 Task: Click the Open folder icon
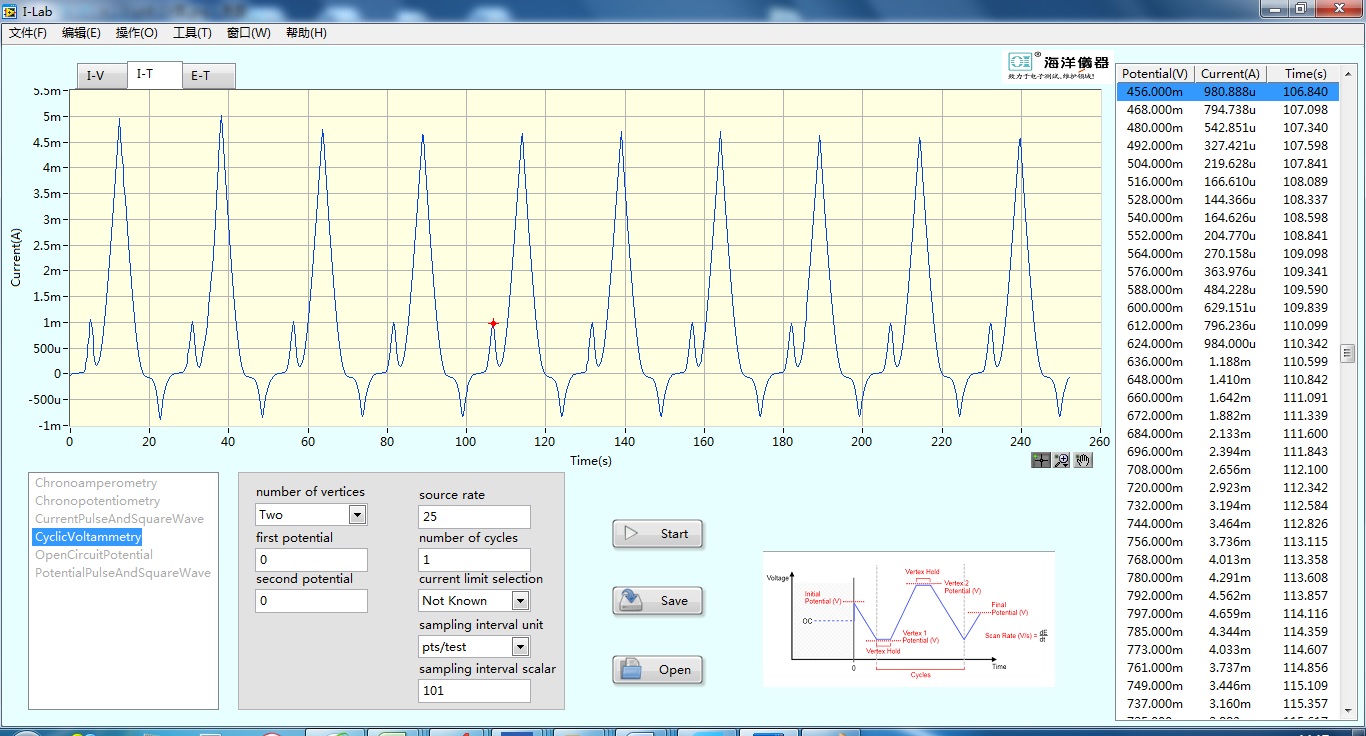pyautogui.click(x=630, y=670)
